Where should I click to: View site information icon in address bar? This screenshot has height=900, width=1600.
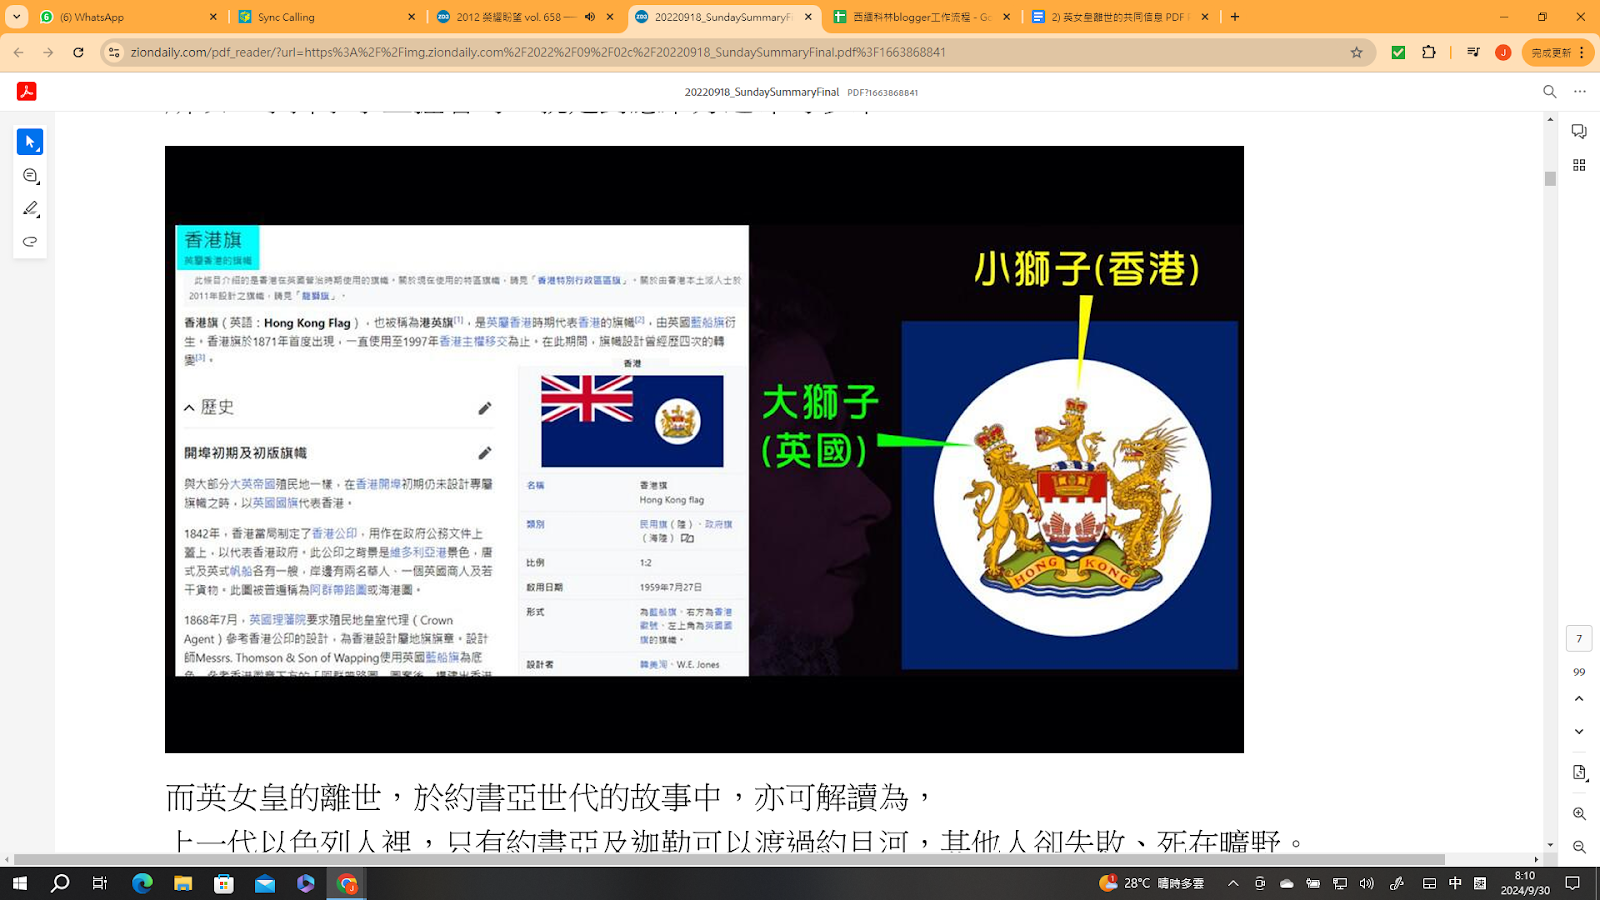[x=114, y=52]
